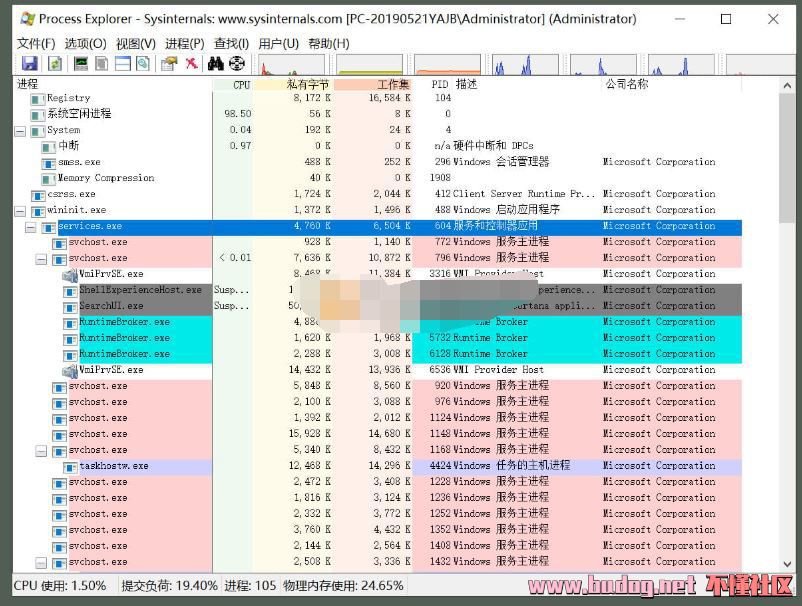Select the crosshair Find Window's Process icon
This screenshot has height=606, width=802.
tap(237, 63)
